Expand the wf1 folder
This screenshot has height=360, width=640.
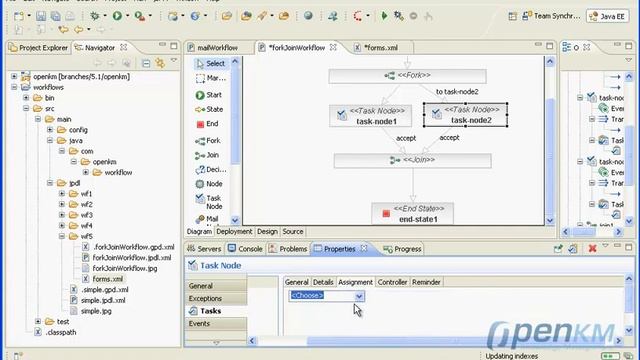tap(62, 193)
